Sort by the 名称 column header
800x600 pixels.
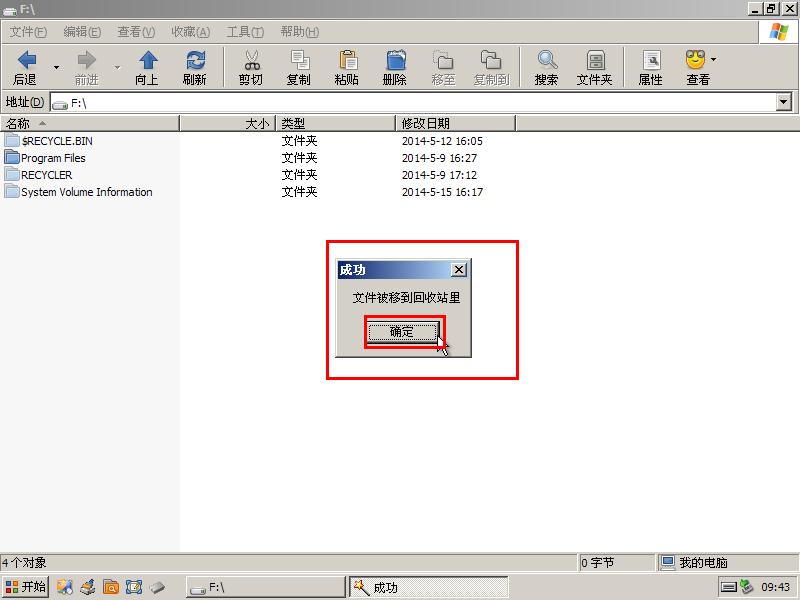[90, 123]
